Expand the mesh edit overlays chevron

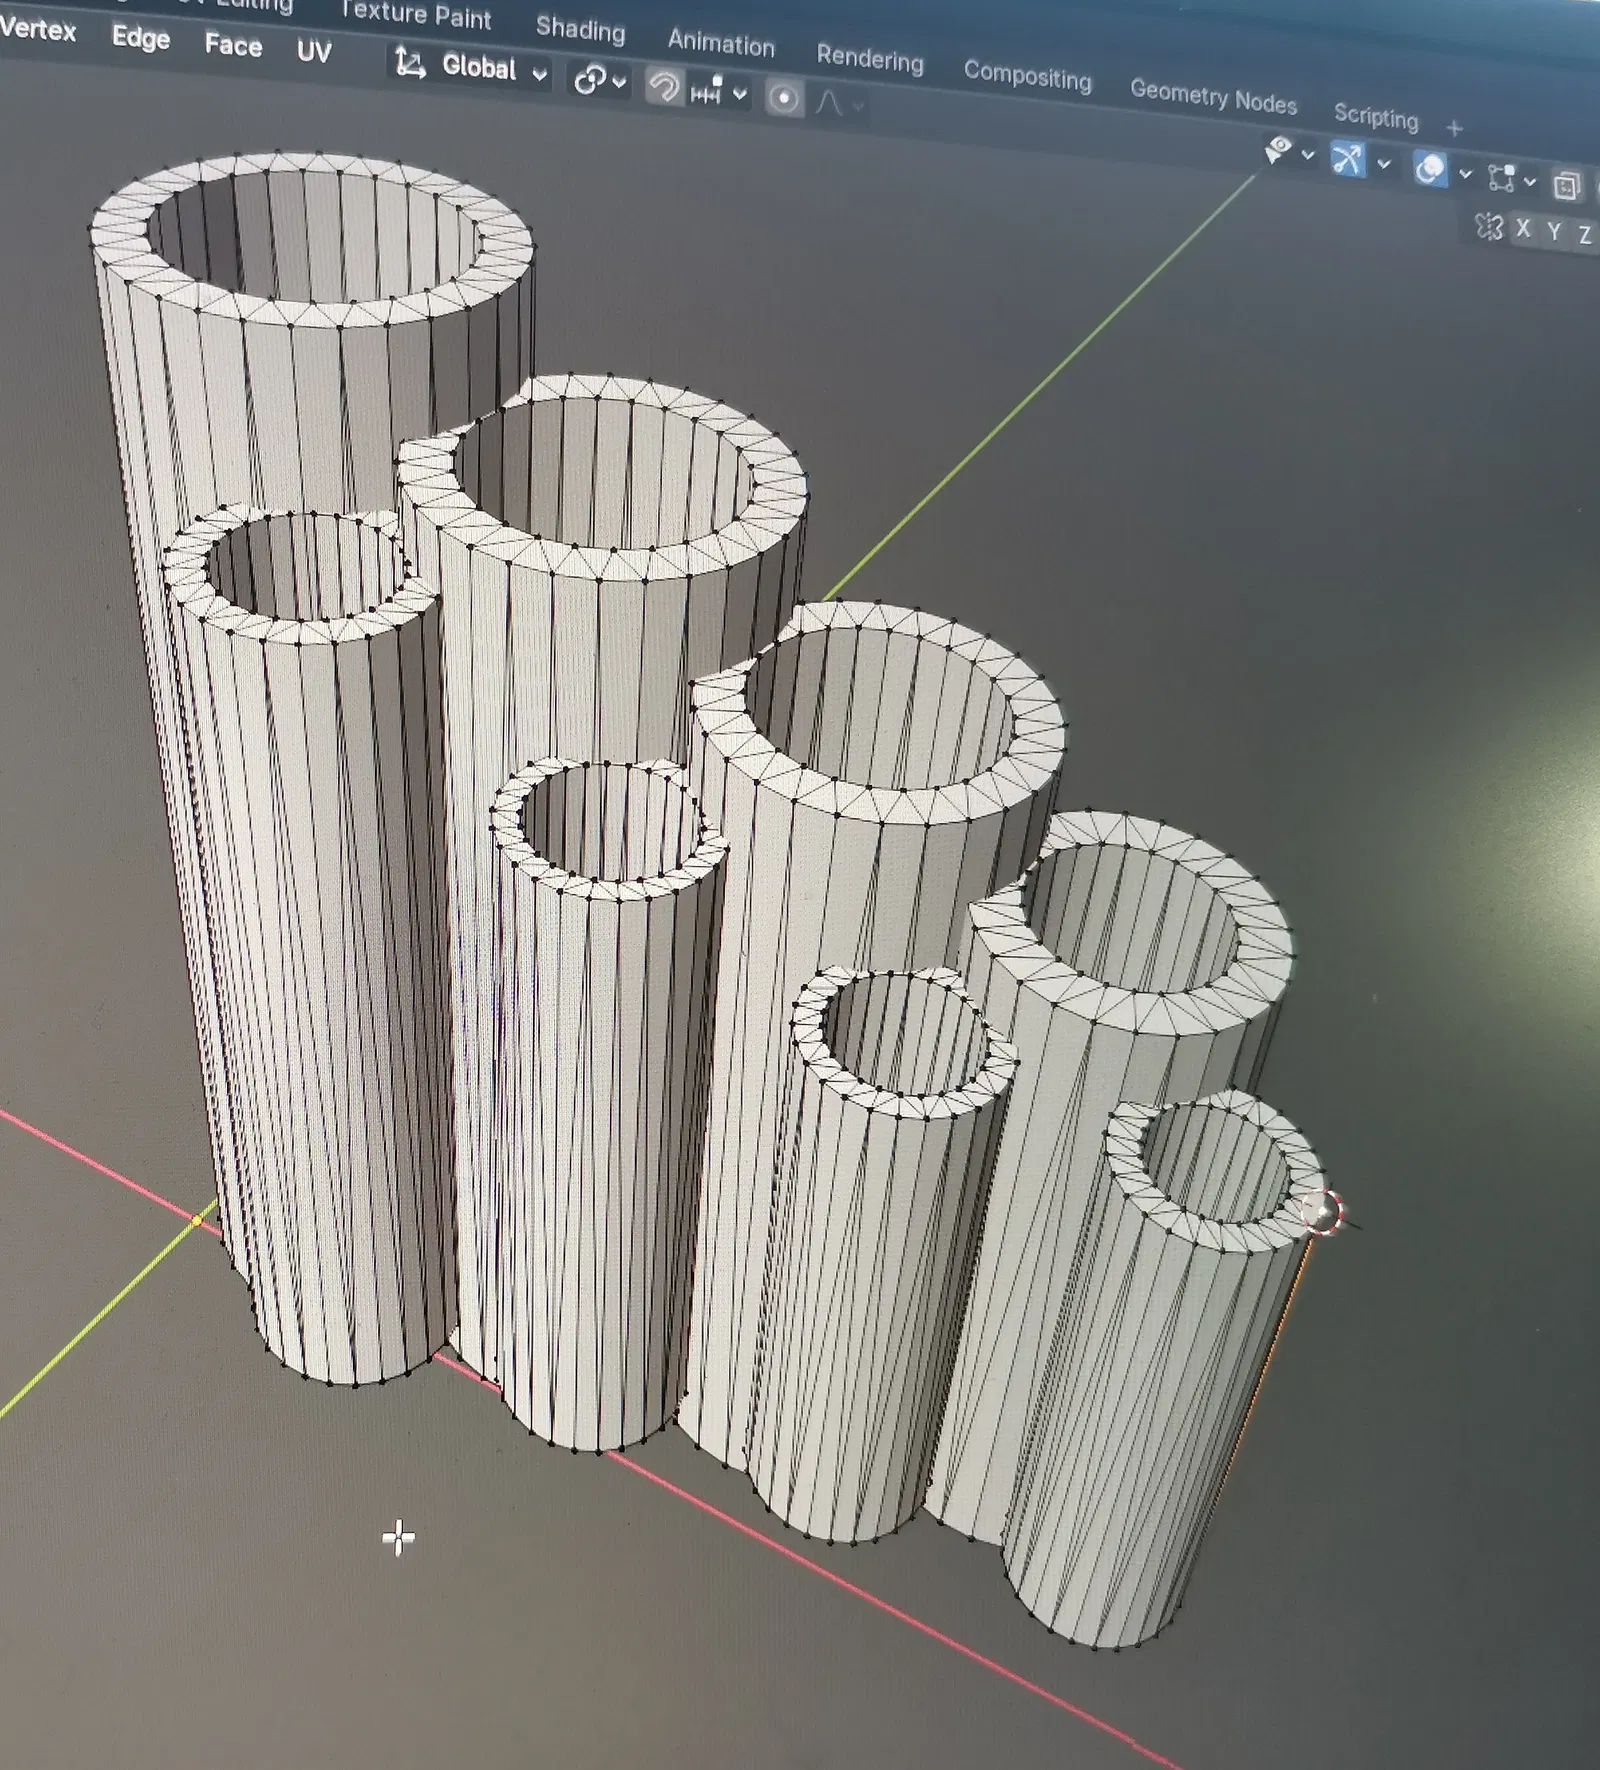tap(1530, 182)
